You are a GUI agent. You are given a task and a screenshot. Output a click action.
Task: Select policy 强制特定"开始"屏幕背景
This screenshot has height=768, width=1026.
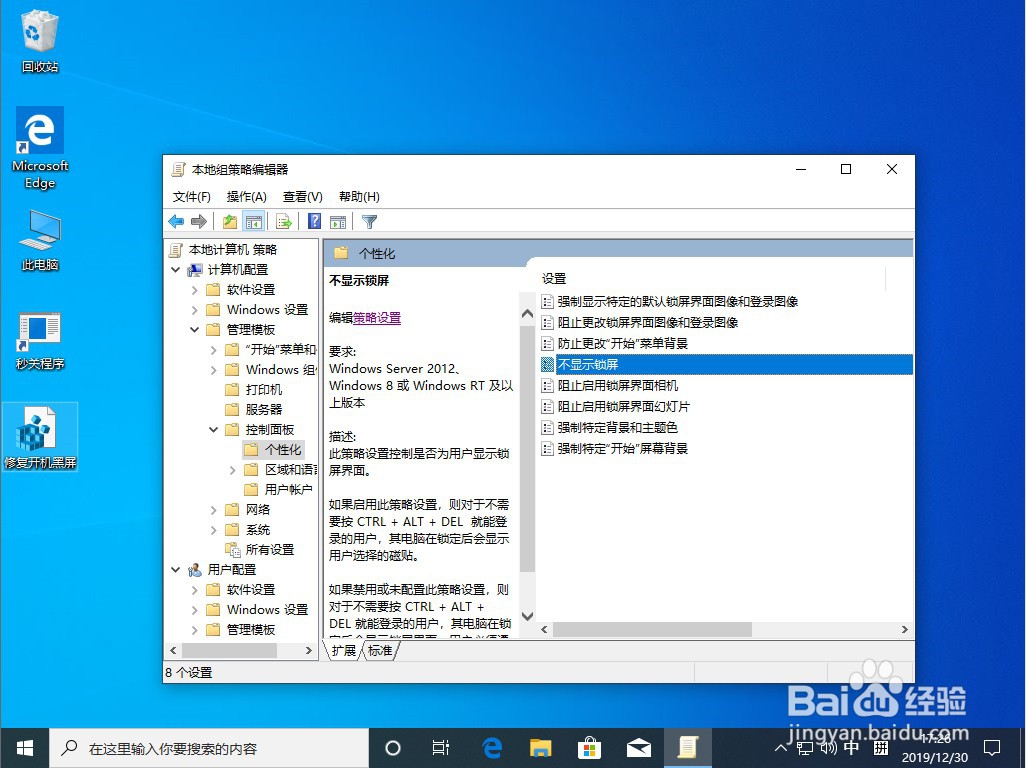pos(615,448)
